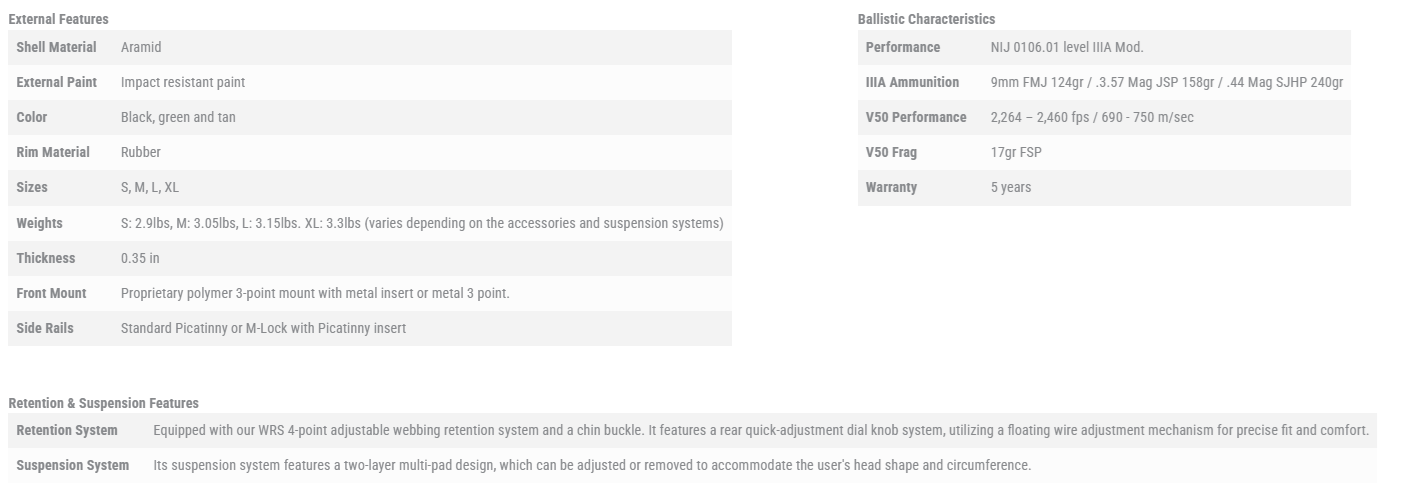This screenshot has height=486, width=1419.
Task: Click the V50 Performance row label
Action: (916, 117)
